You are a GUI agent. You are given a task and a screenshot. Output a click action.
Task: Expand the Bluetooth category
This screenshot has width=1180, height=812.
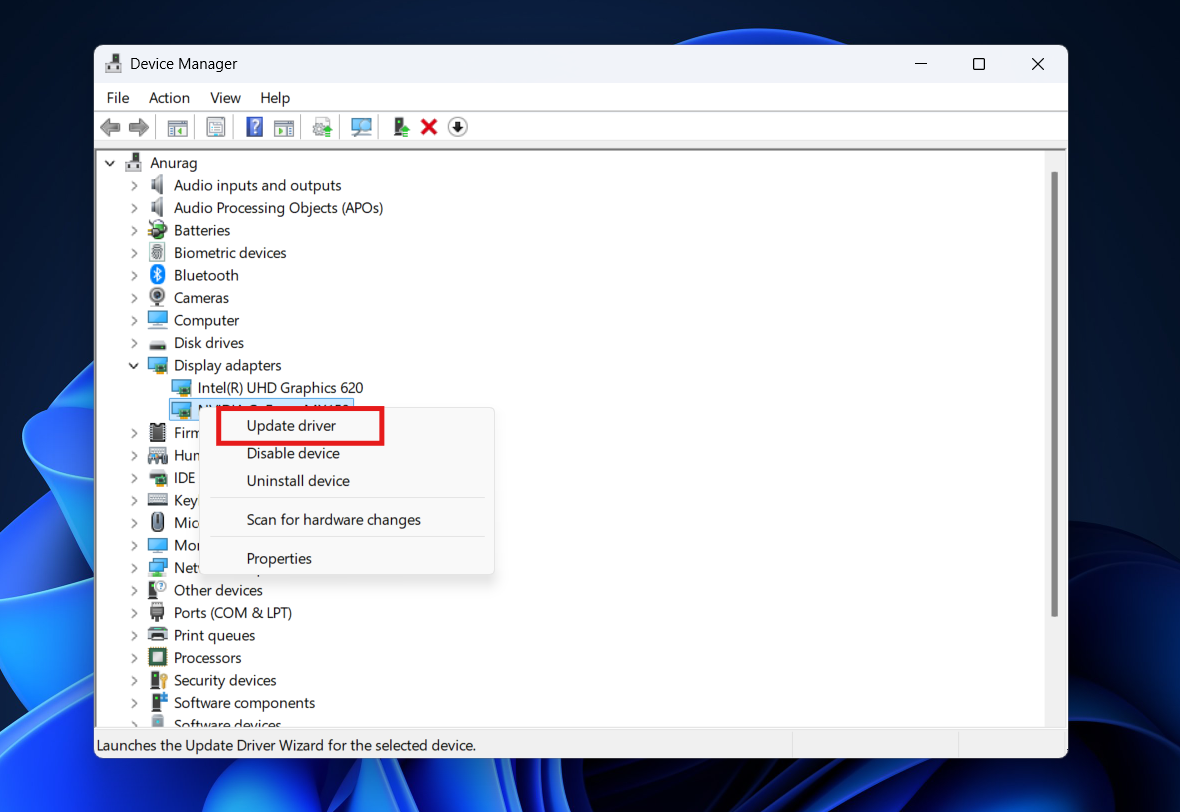click(135, 275)
